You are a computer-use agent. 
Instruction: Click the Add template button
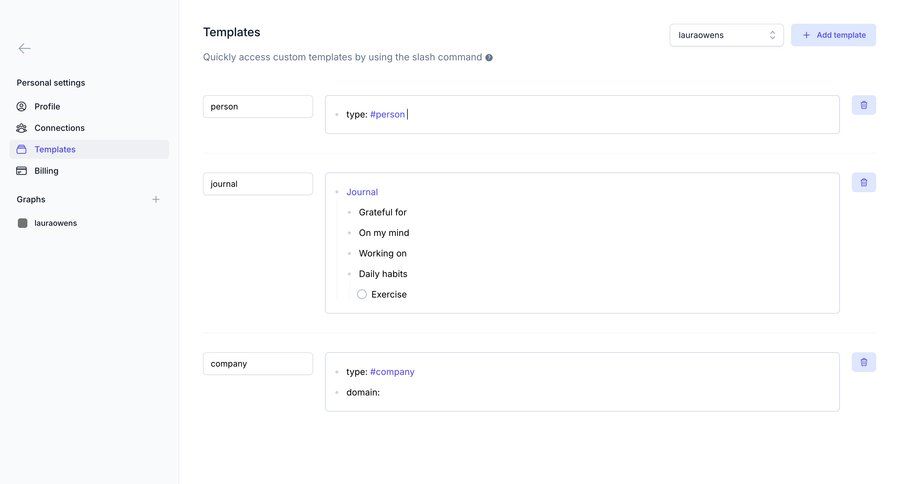point(833,35)
